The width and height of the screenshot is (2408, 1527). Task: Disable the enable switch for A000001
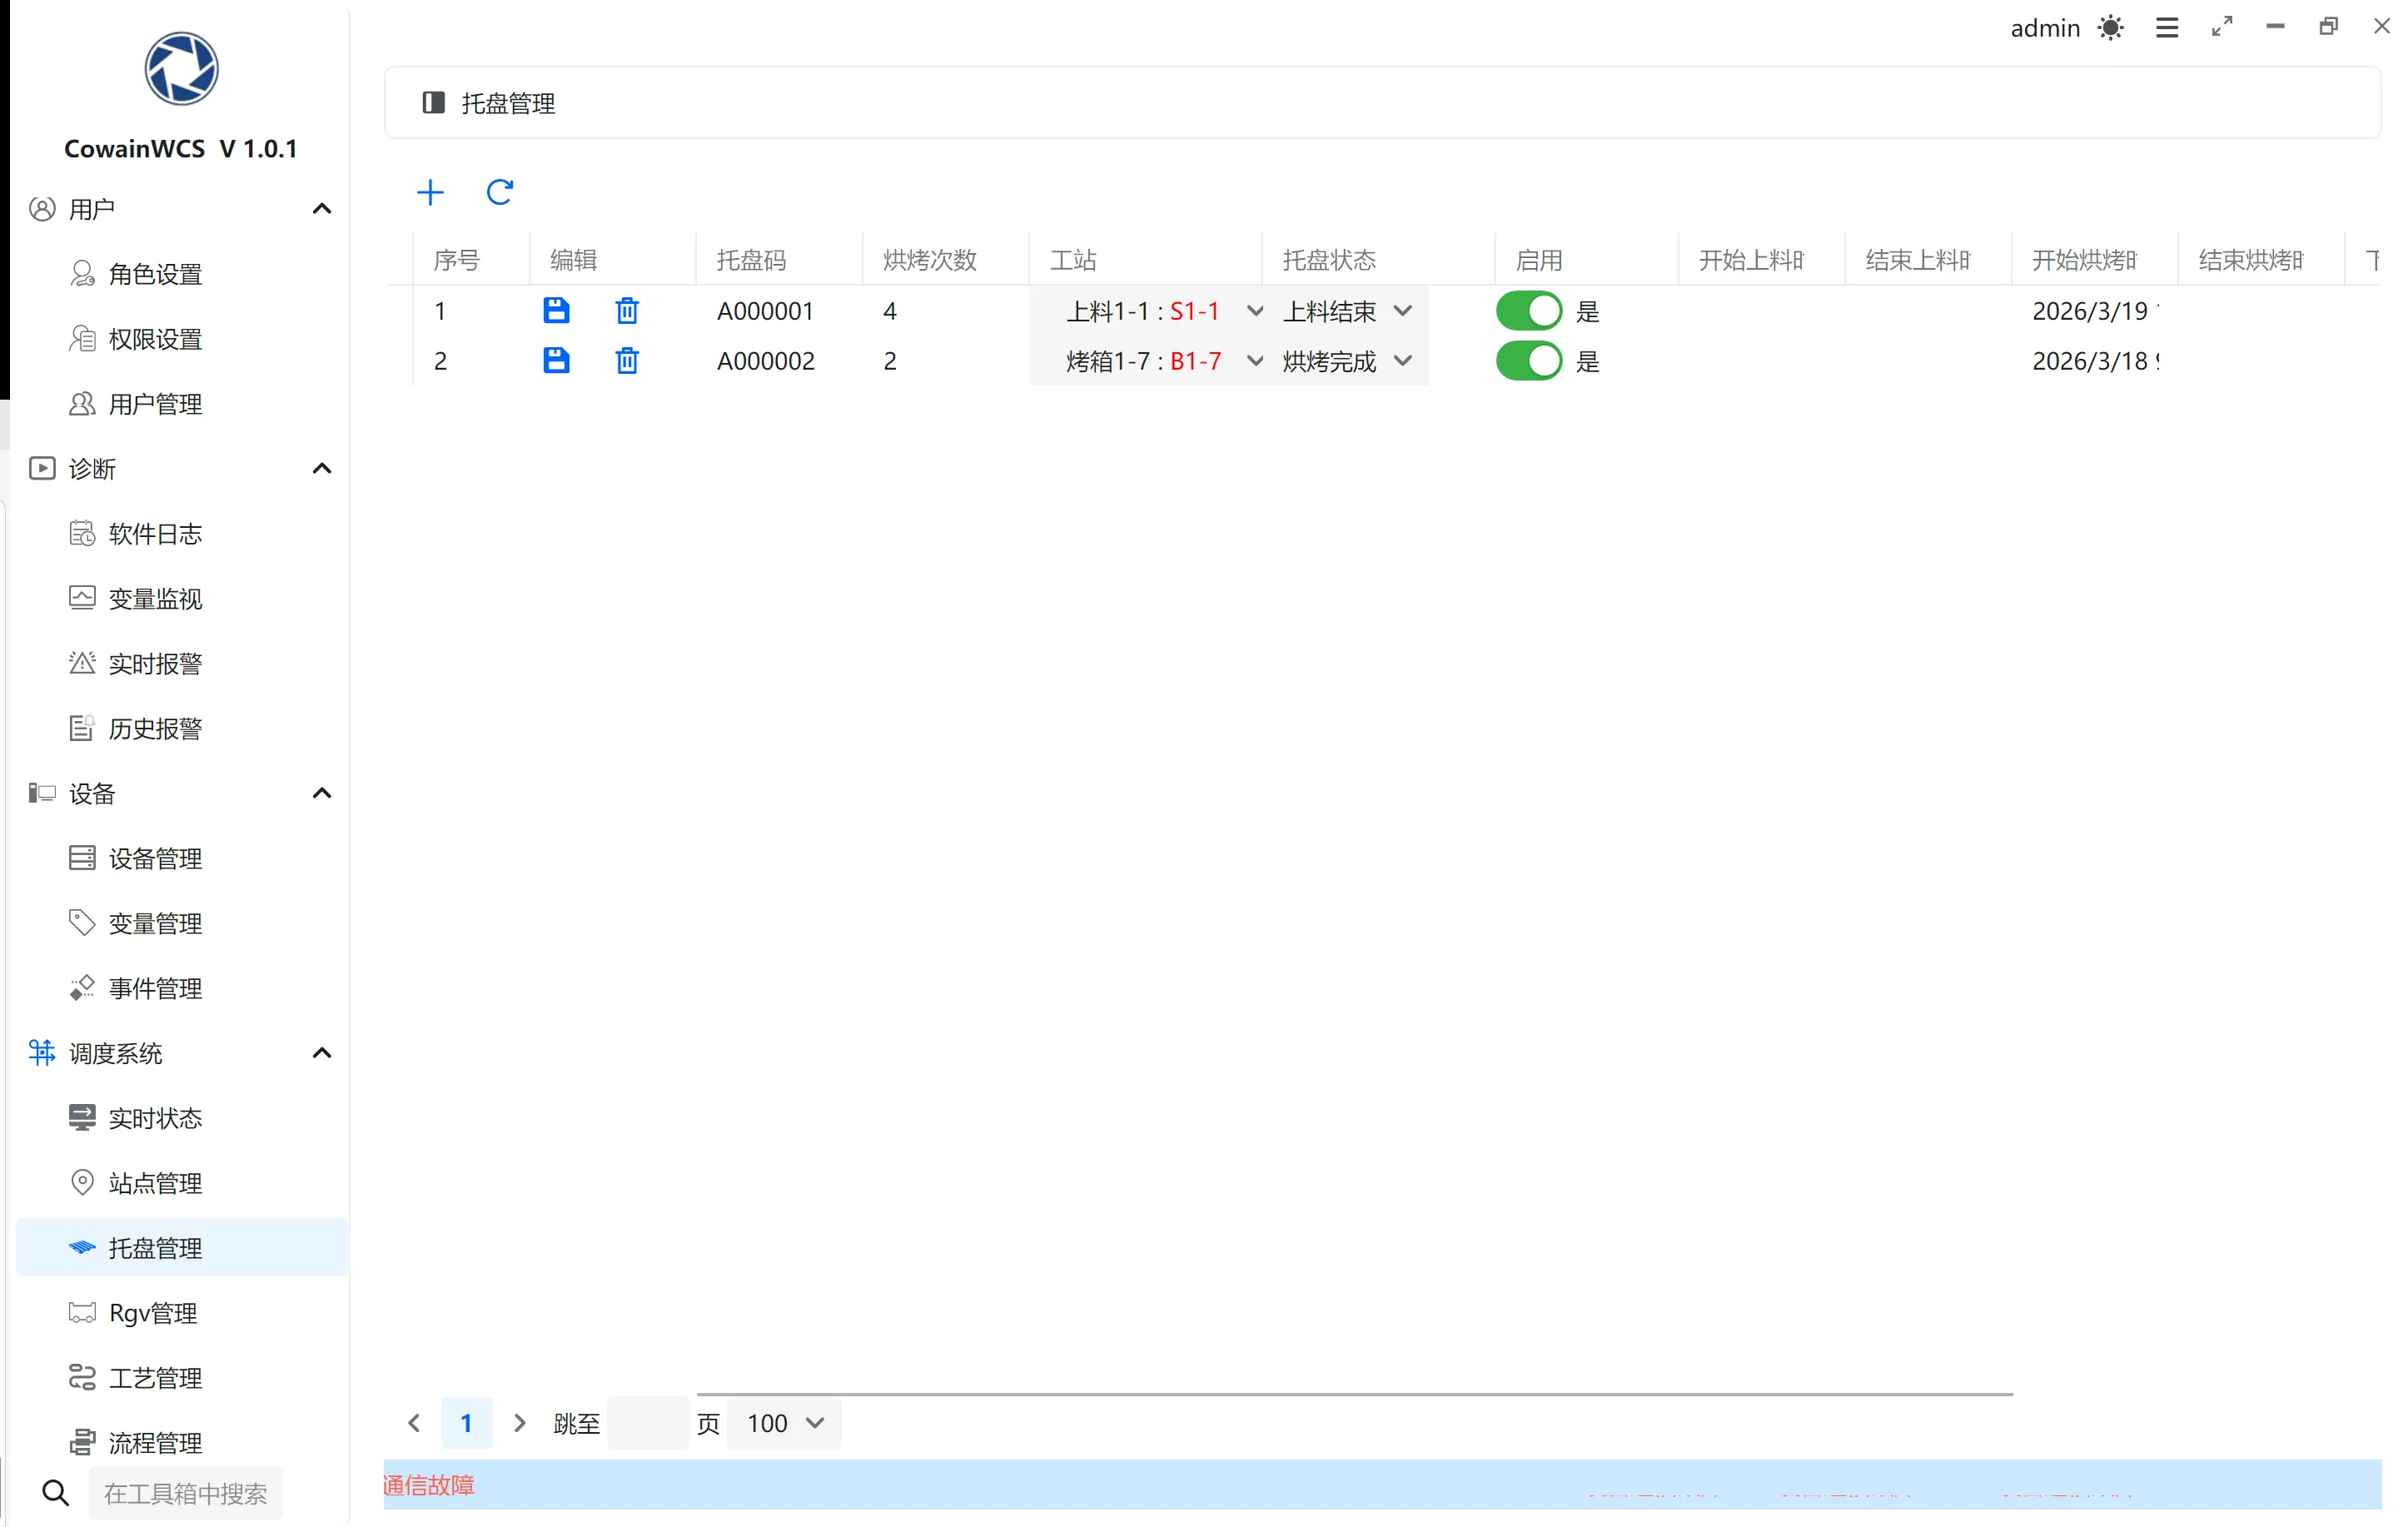(1528, 311)
